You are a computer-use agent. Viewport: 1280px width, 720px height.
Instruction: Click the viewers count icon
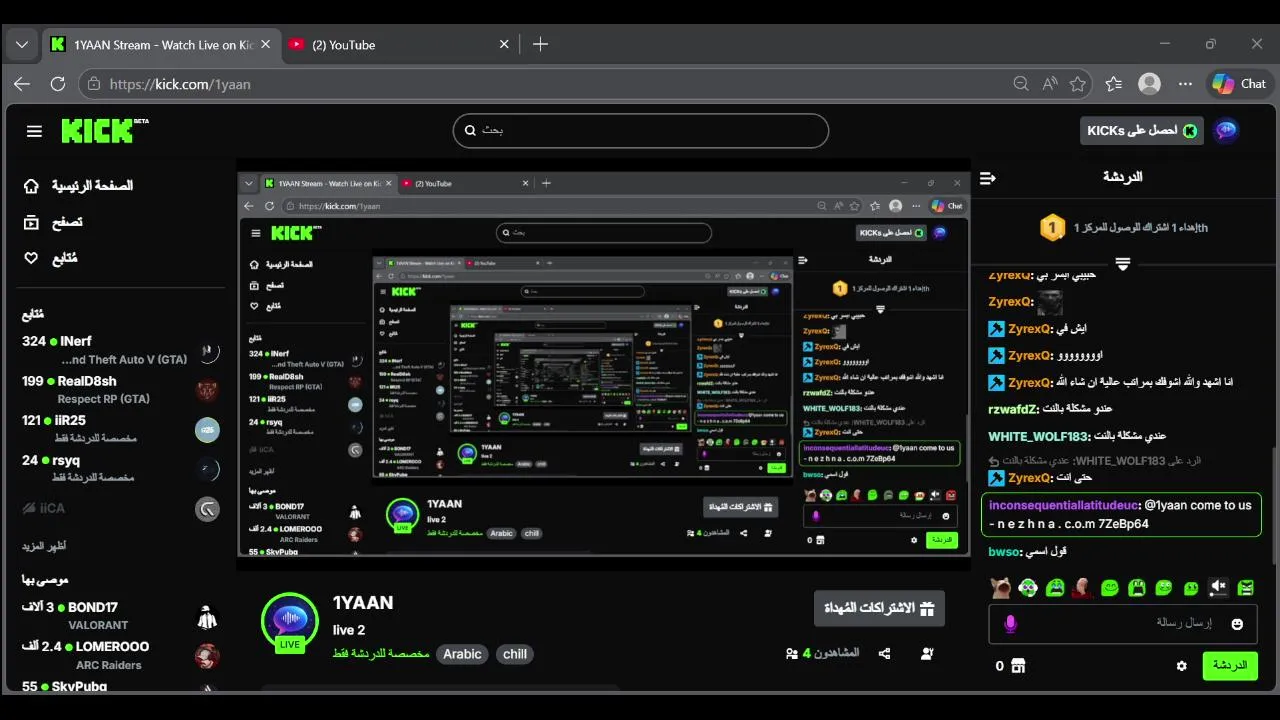pyautogui.click(x=792, y=654)
